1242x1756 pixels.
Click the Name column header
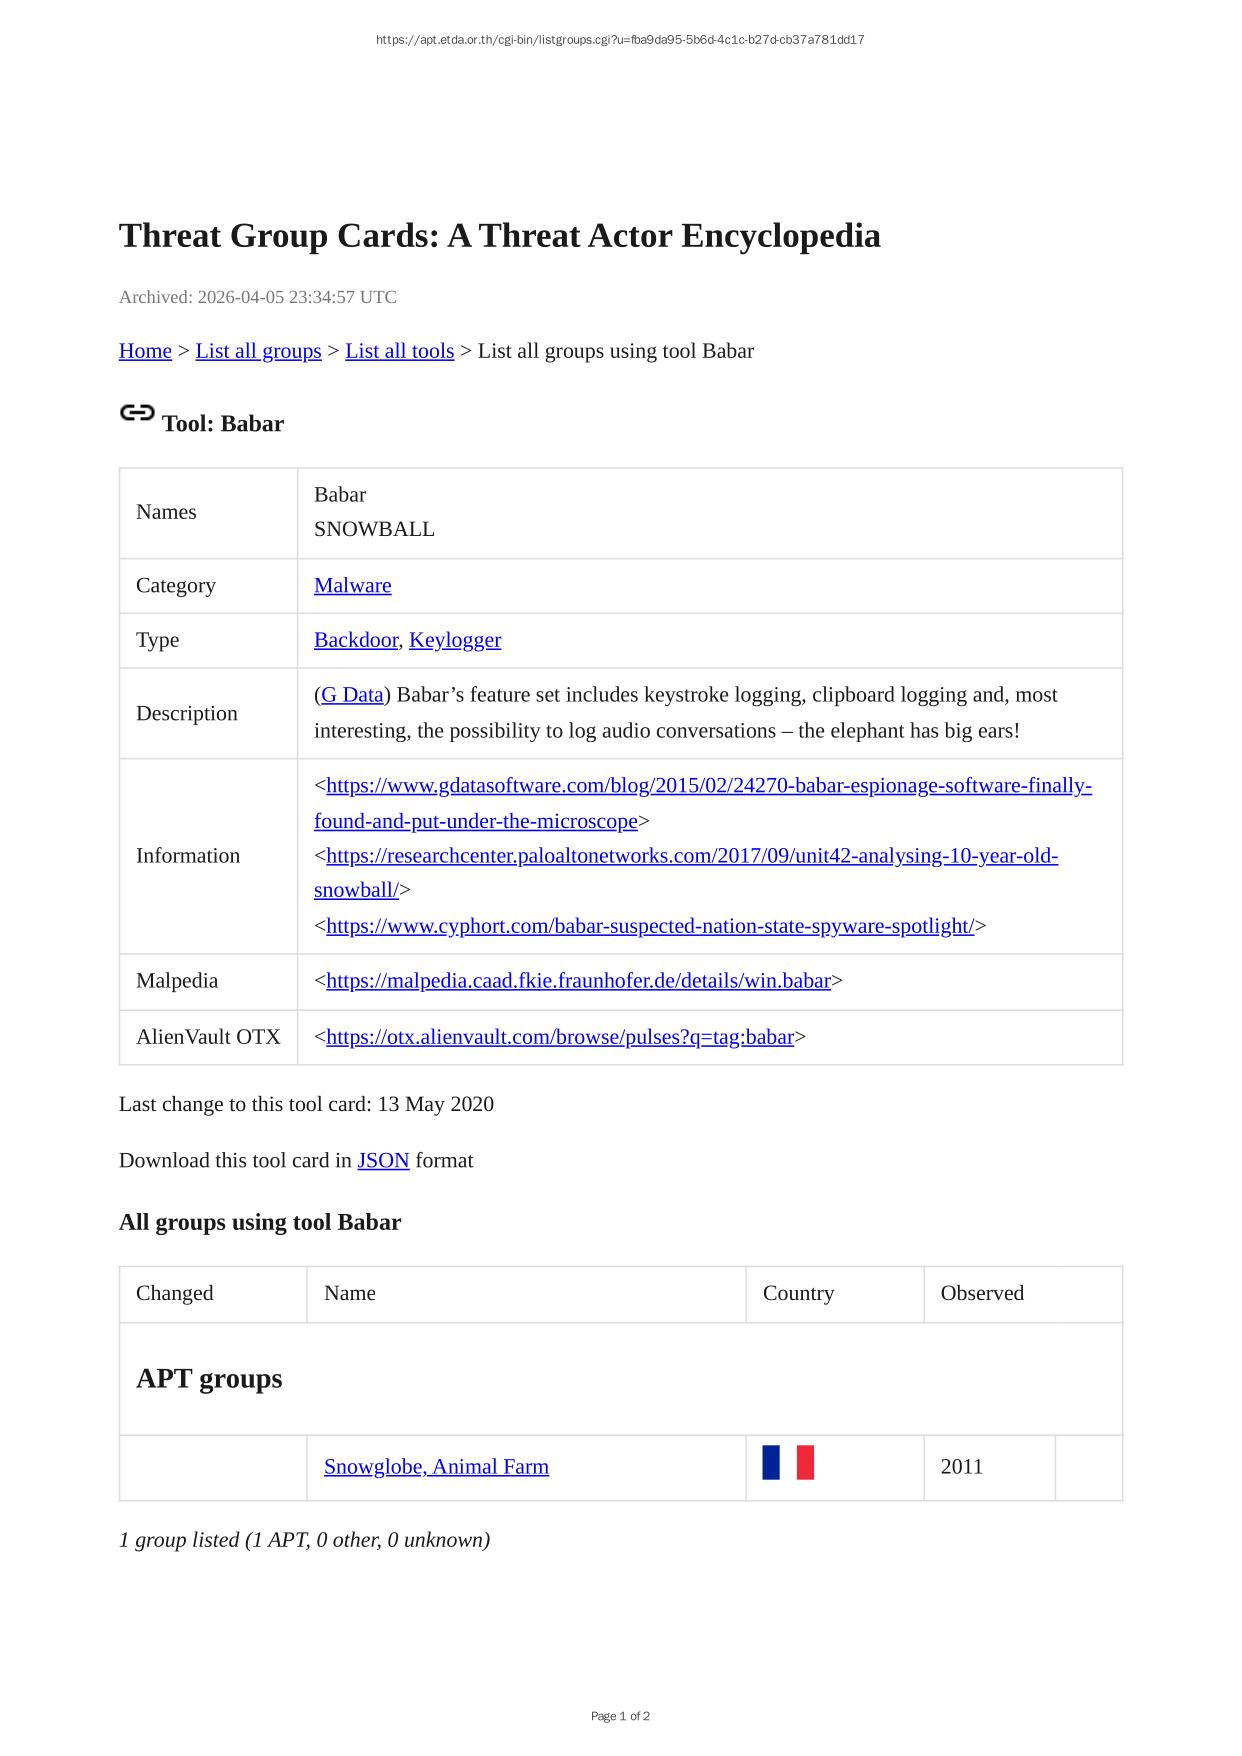tap(350, 1293)
